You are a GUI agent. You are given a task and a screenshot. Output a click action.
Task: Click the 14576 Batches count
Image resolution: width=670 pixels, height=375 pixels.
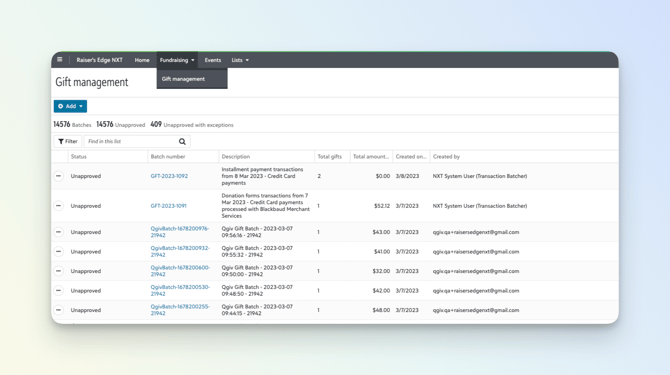click(72, 125)
